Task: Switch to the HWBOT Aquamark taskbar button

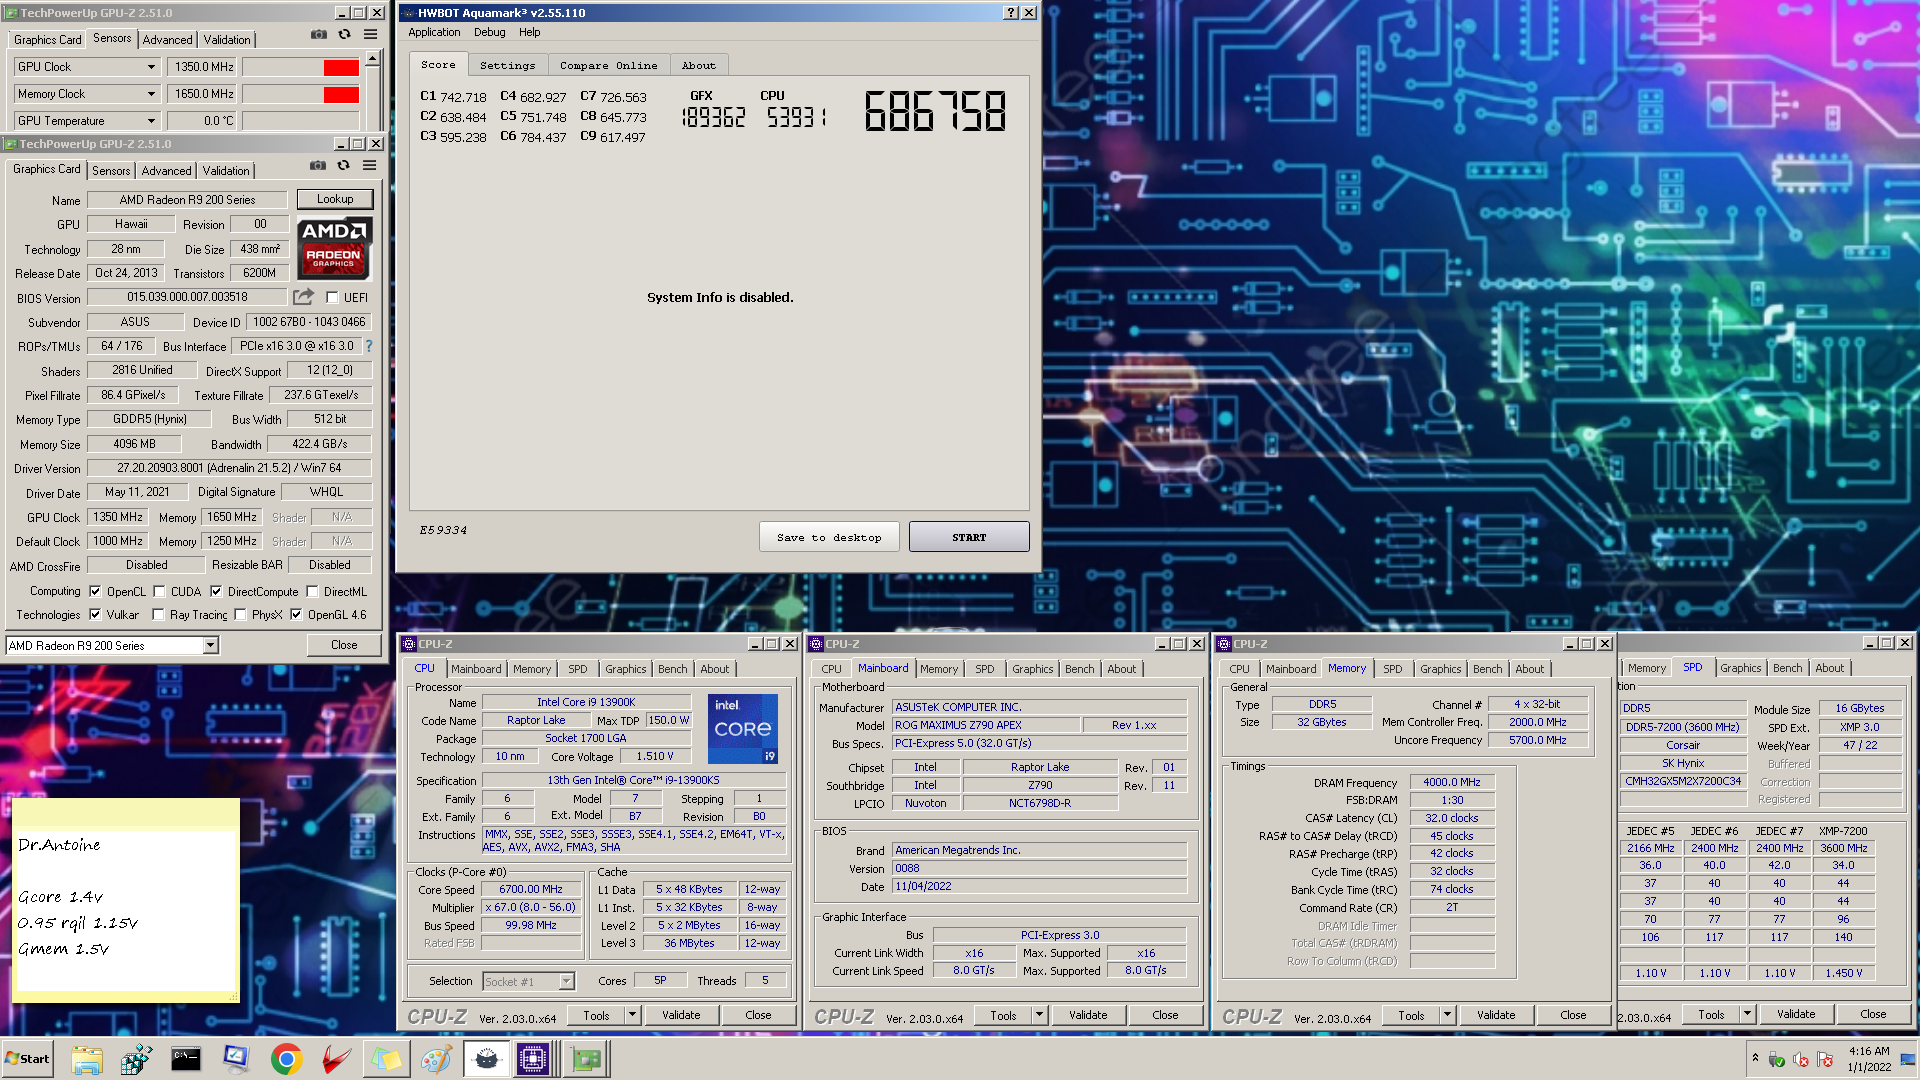Action: [486, 1059]
